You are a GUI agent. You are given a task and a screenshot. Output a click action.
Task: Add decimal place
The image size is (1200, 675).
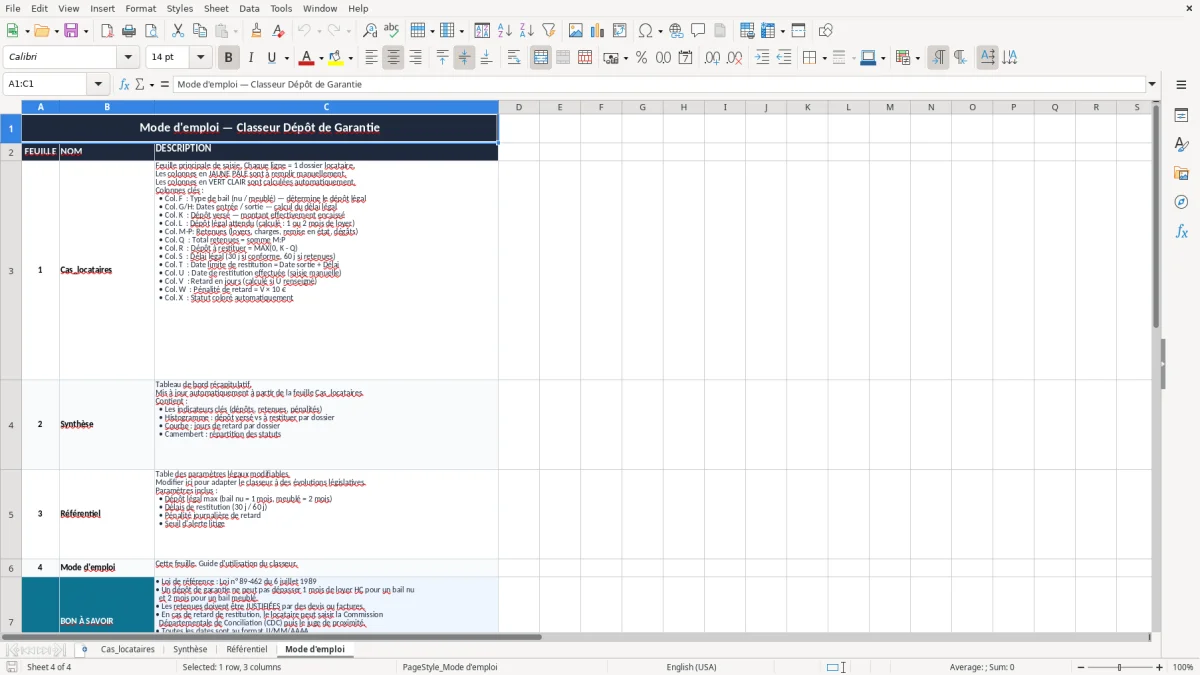coord(713,58)
